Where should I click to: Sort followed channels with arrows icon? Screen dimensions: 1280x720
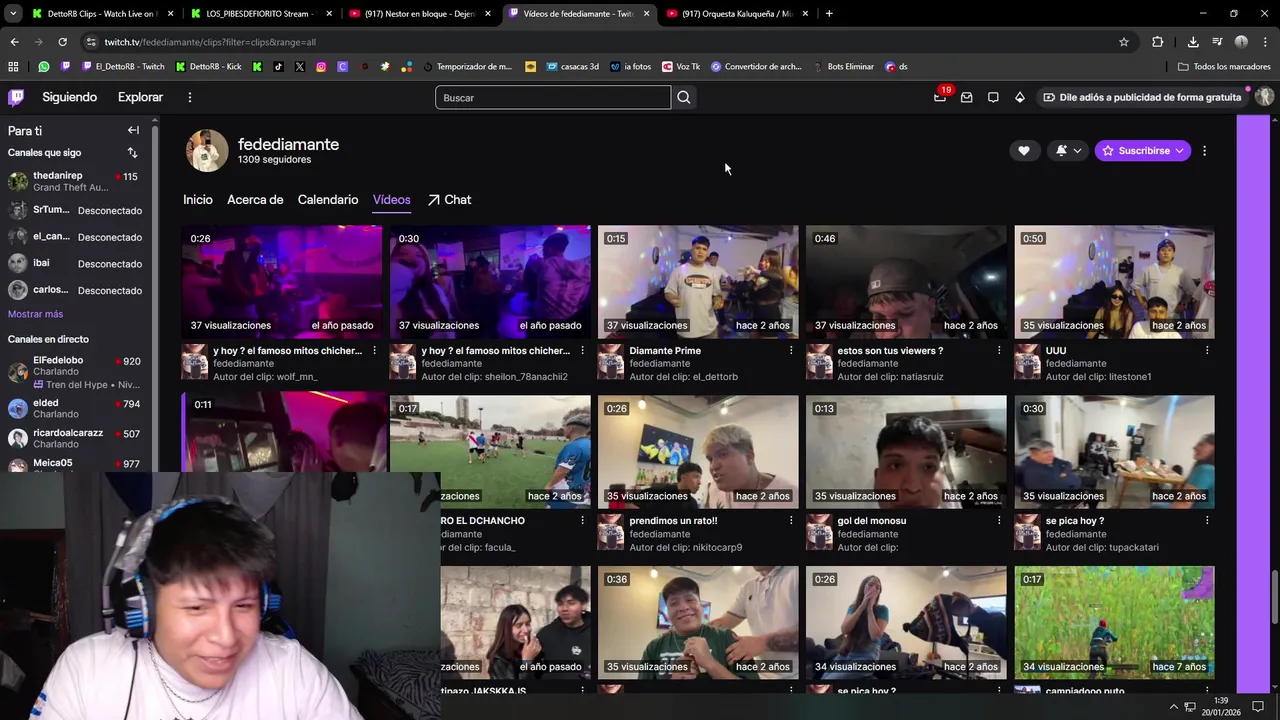pos(132,153)
